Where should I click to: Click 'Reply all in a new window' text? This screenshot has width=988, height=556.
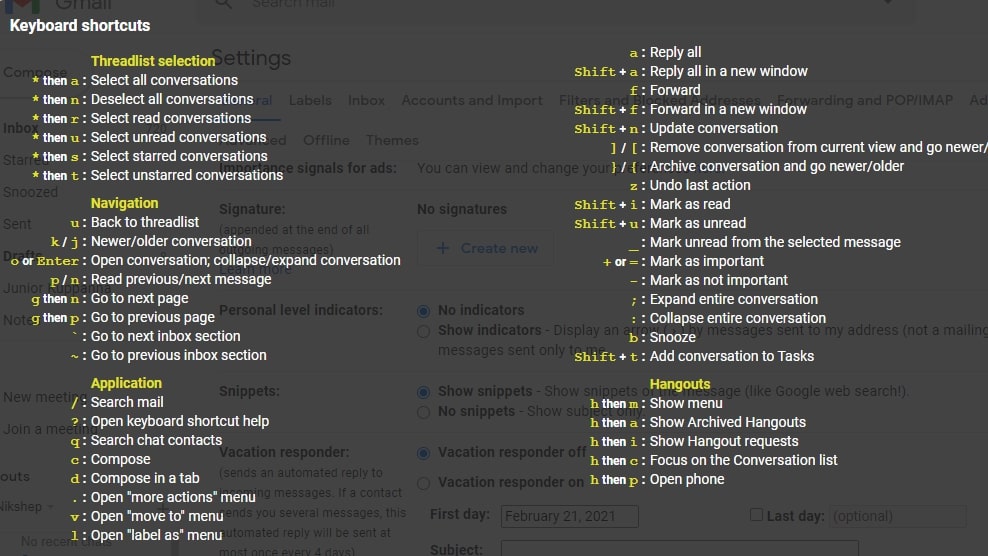click(728, 71)
